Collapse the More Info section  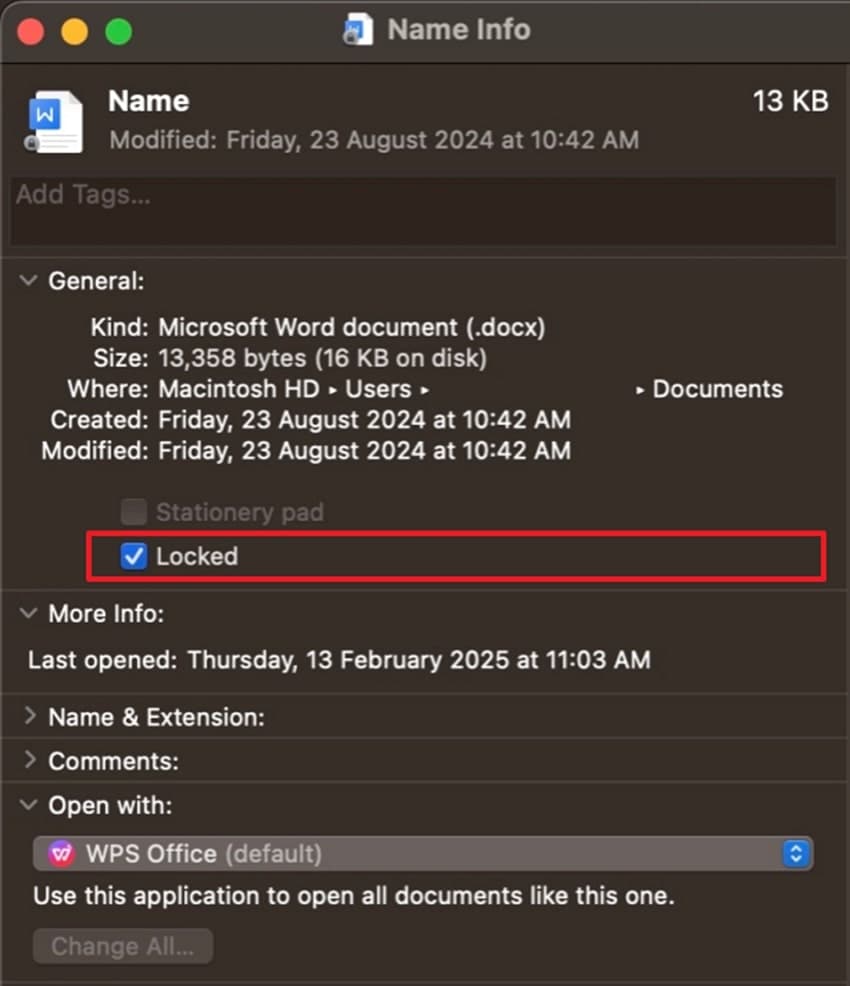[x=28, y=612]
